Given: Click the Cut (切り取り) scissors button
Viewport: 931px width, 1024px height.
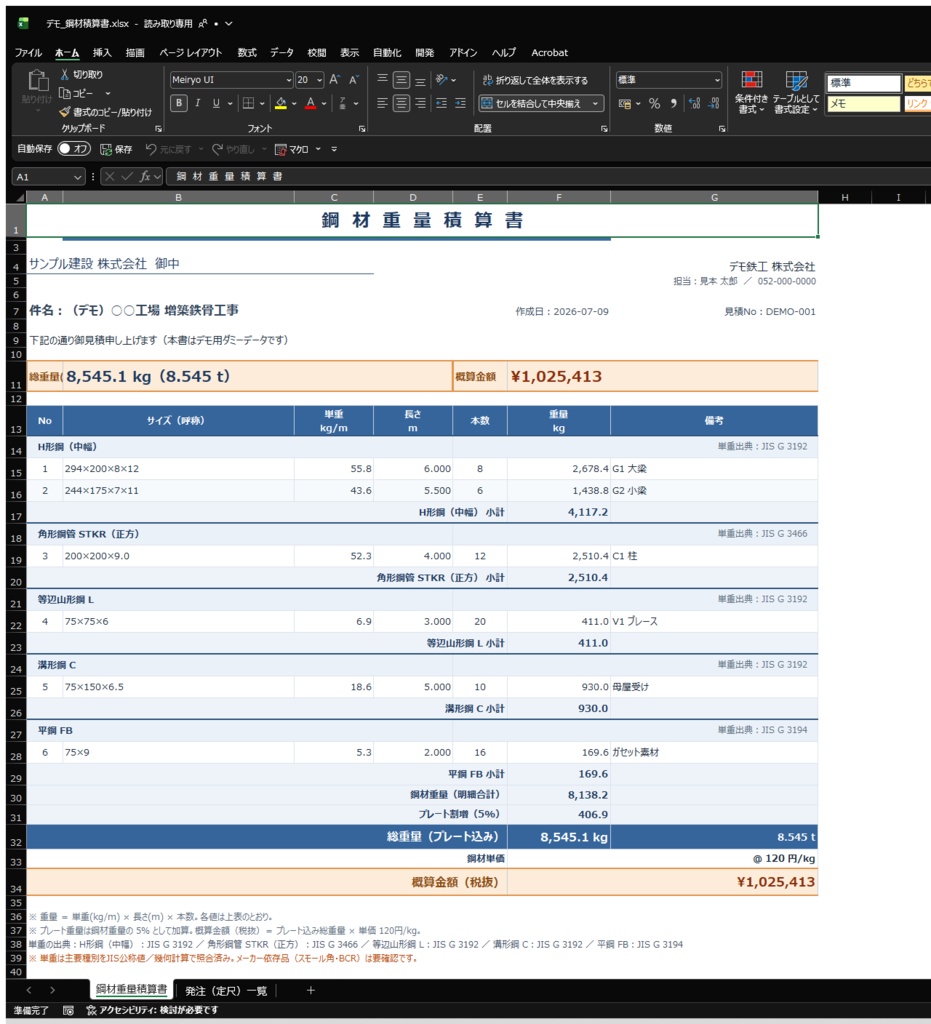Looking at the screenshot, I should point(81,74).
